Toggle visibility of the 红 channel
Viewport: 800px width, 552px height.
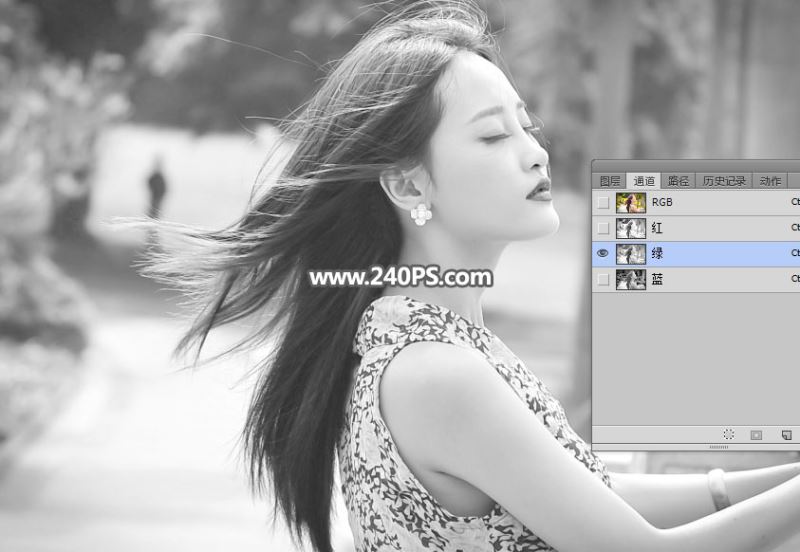(x=603, y=228)
